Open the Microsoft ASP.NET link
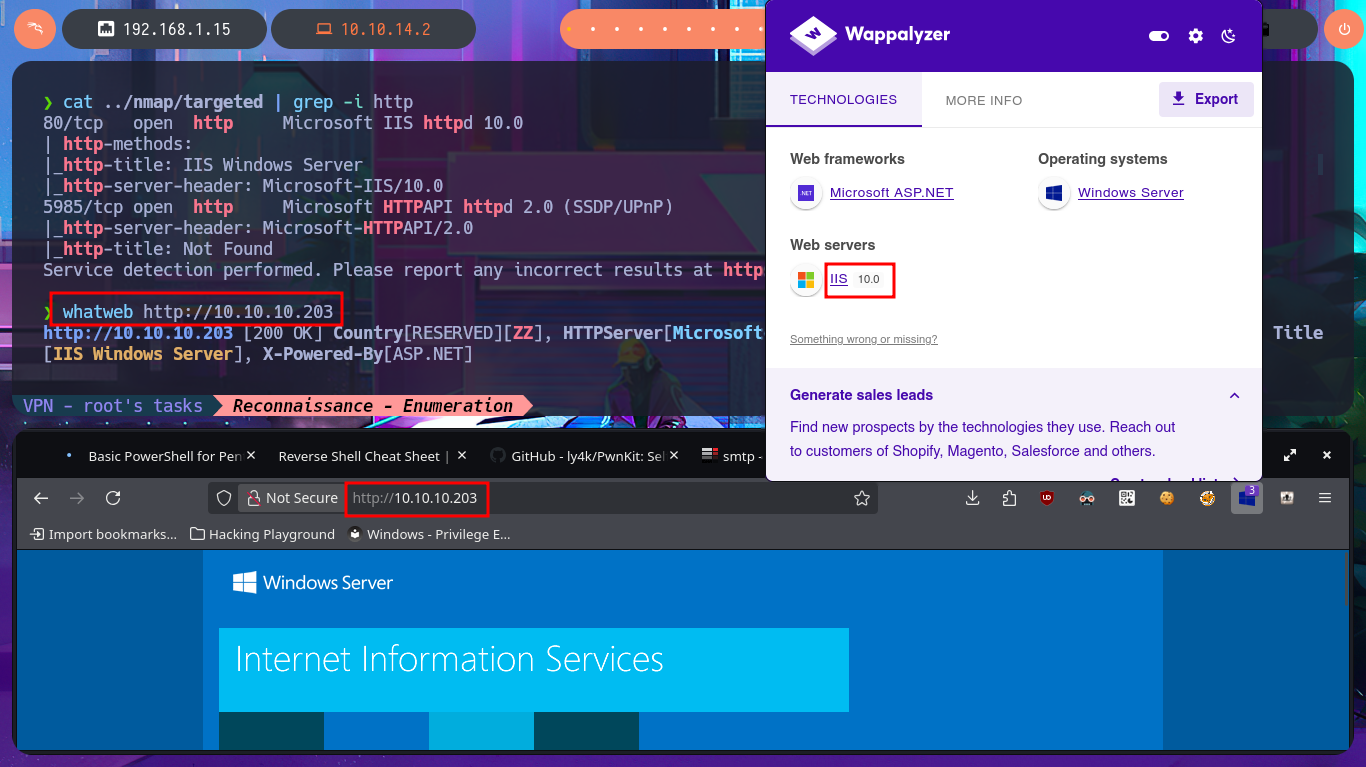Screen dimensions: 1366x767 [x=891, y=193]
